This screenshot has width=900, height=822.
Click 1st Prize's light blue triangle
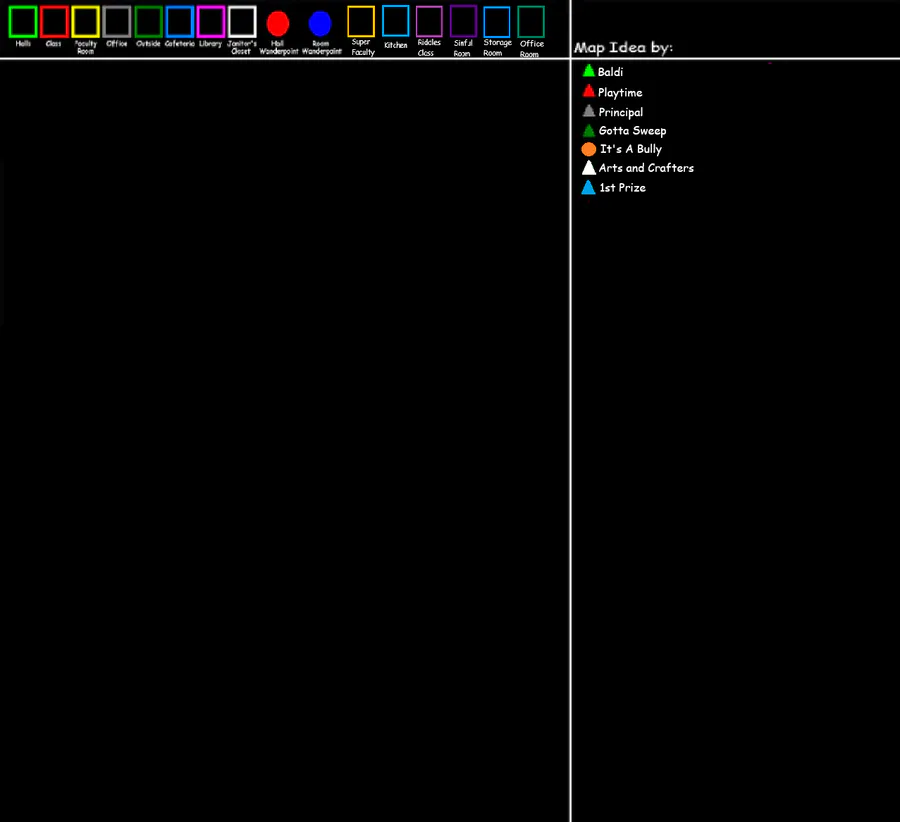pos(588,187)
